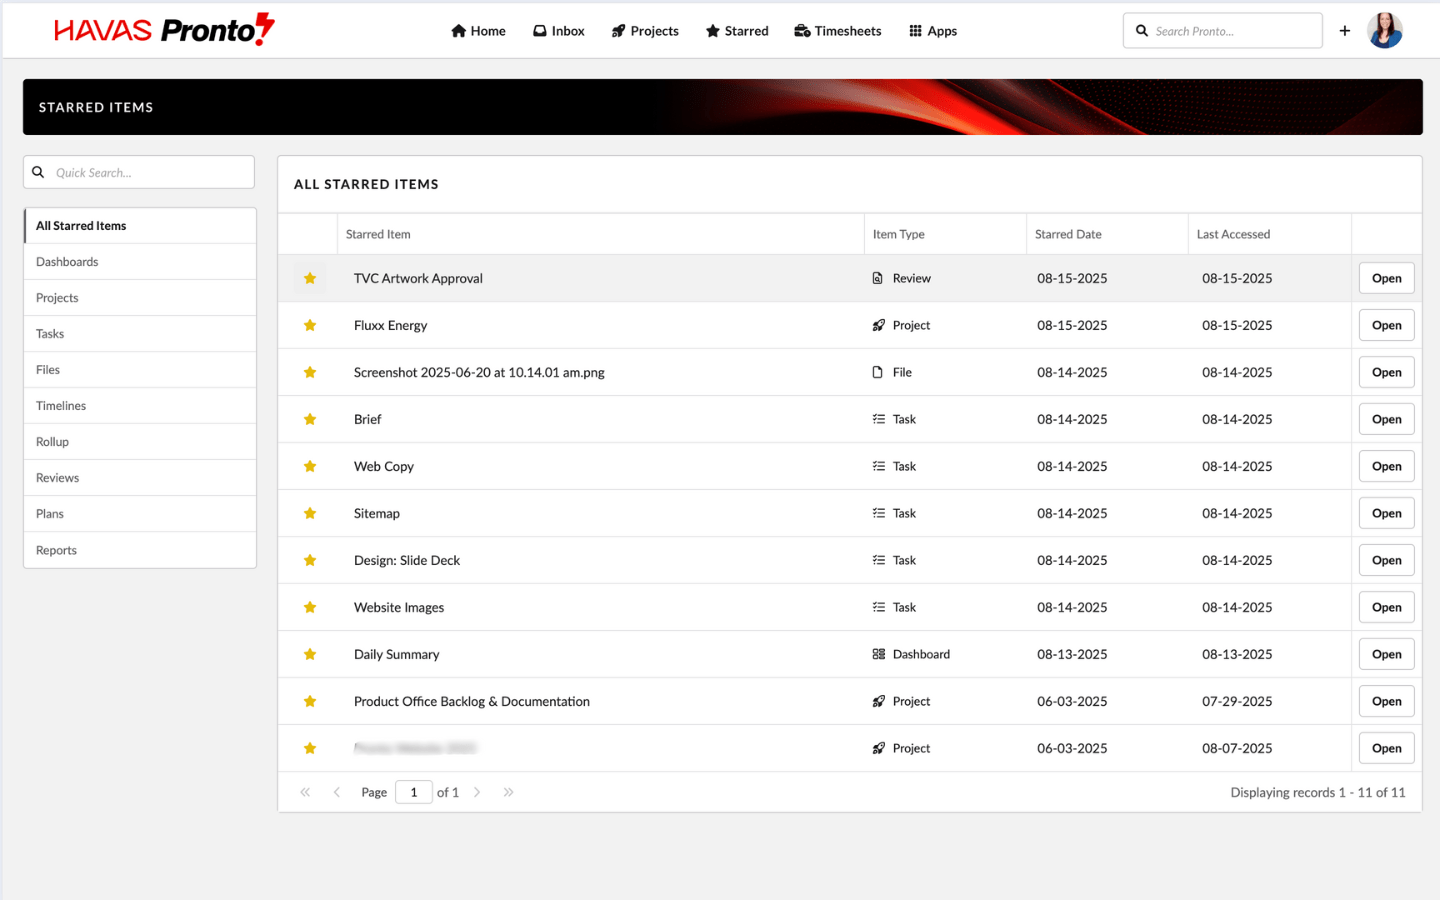
Task: Click the plus icon to create new
Action: pos(1345,31)
